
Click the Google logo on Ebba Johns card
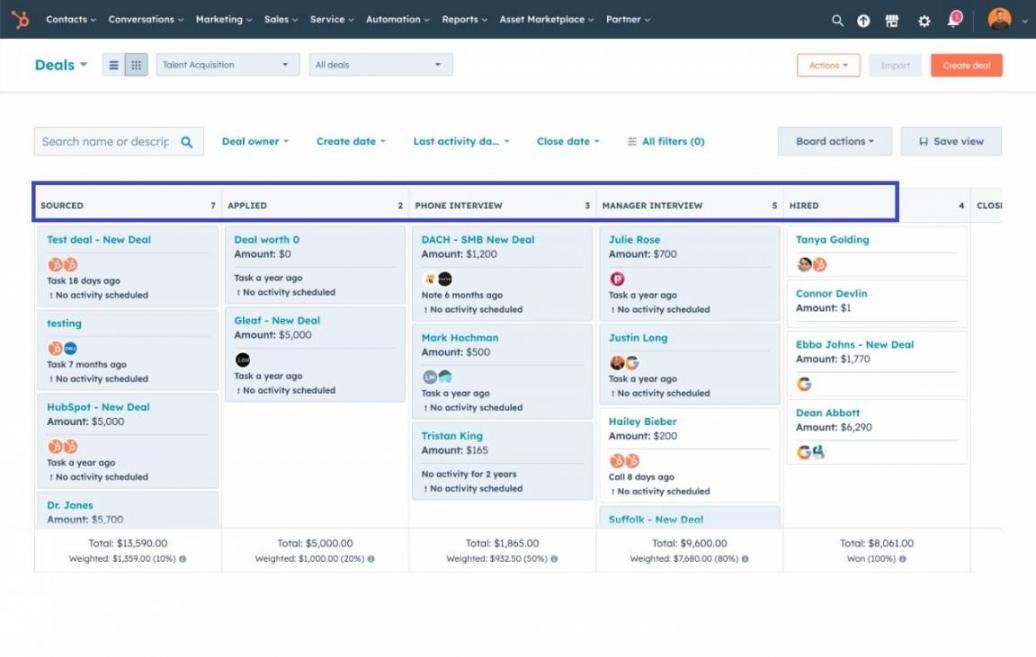pos(804,384)
